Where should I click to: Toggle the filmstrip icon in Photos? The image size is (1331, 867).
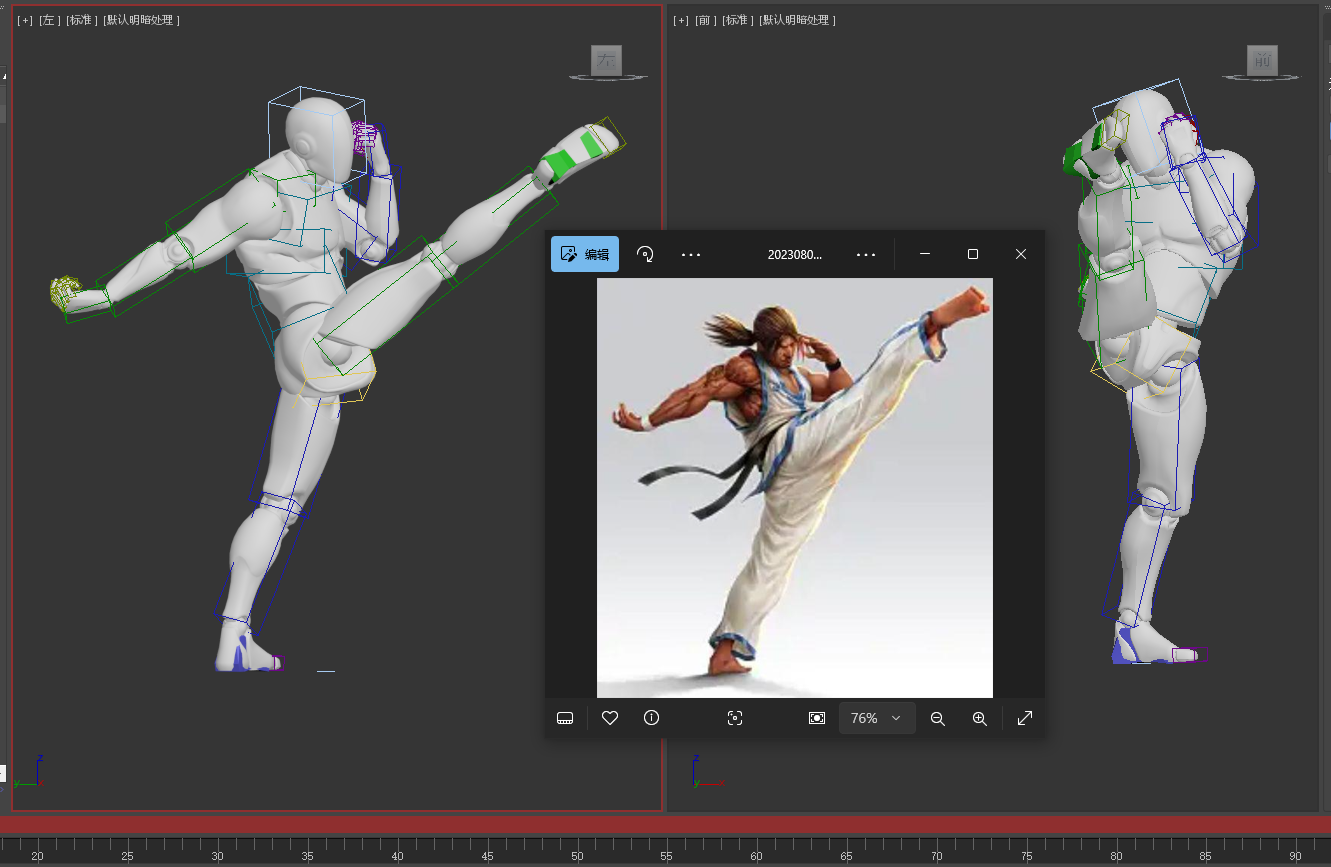coord(565,718)
